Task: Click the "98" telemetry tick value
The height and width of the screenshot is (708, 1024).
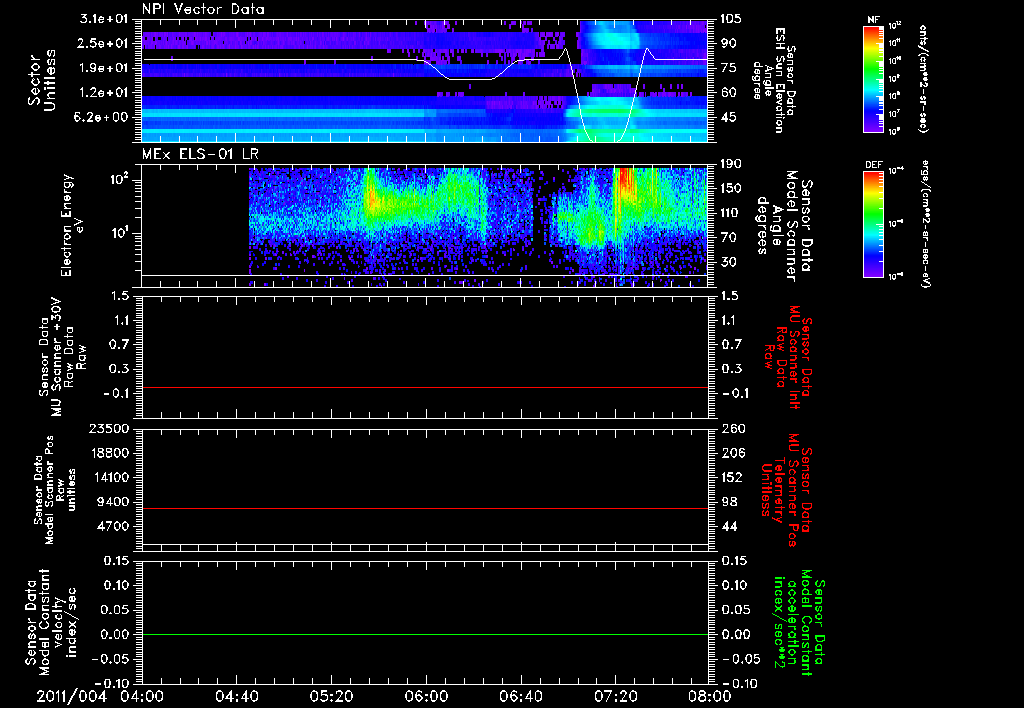Action: pyautogui.click(x=728, y=502)
